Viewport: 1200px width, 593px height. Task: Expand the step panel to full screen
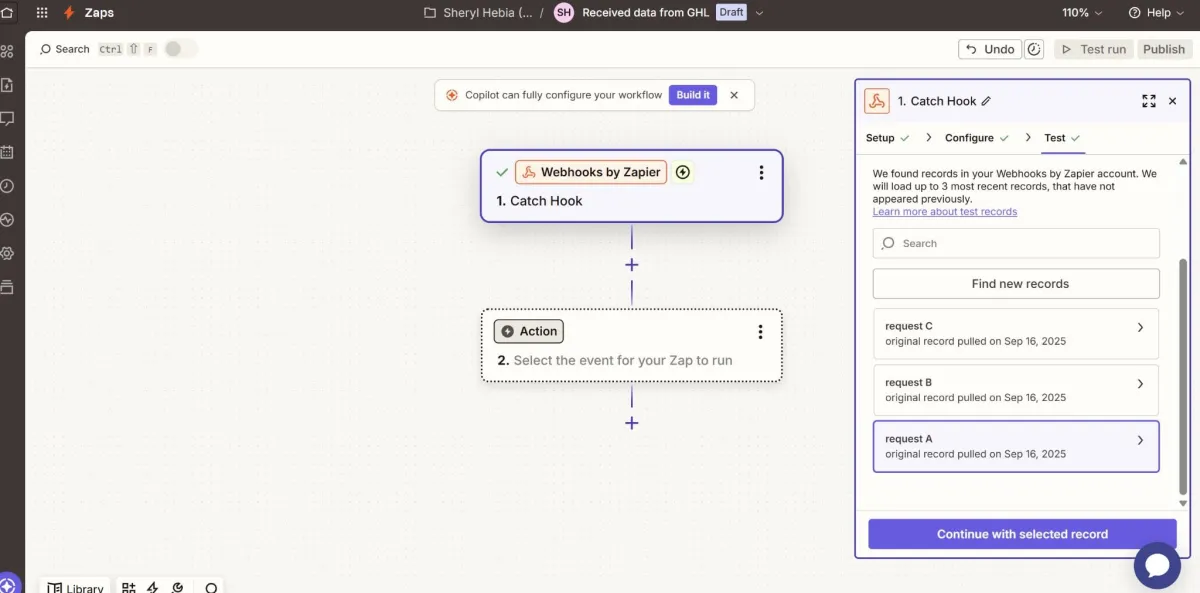pyautogui.click(x=1149, y=101)
